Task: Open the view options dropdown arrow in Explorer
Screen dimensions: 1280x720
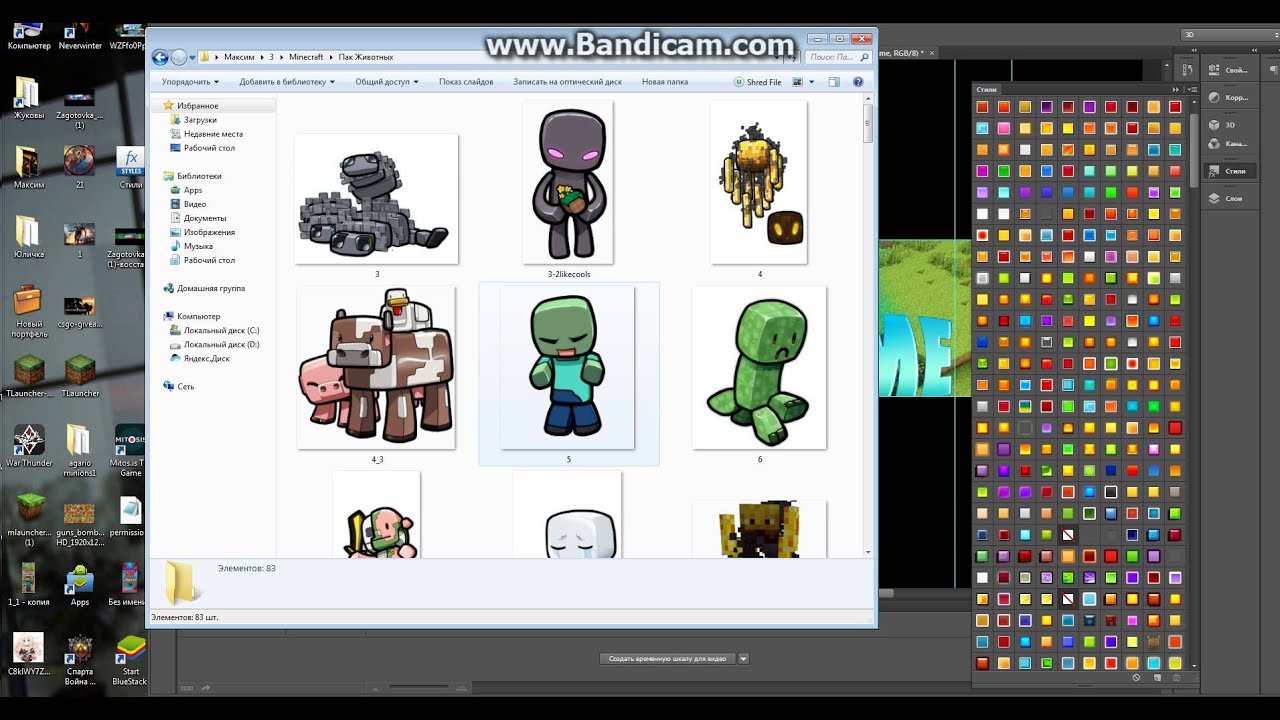Action: (x=811, y=82)
